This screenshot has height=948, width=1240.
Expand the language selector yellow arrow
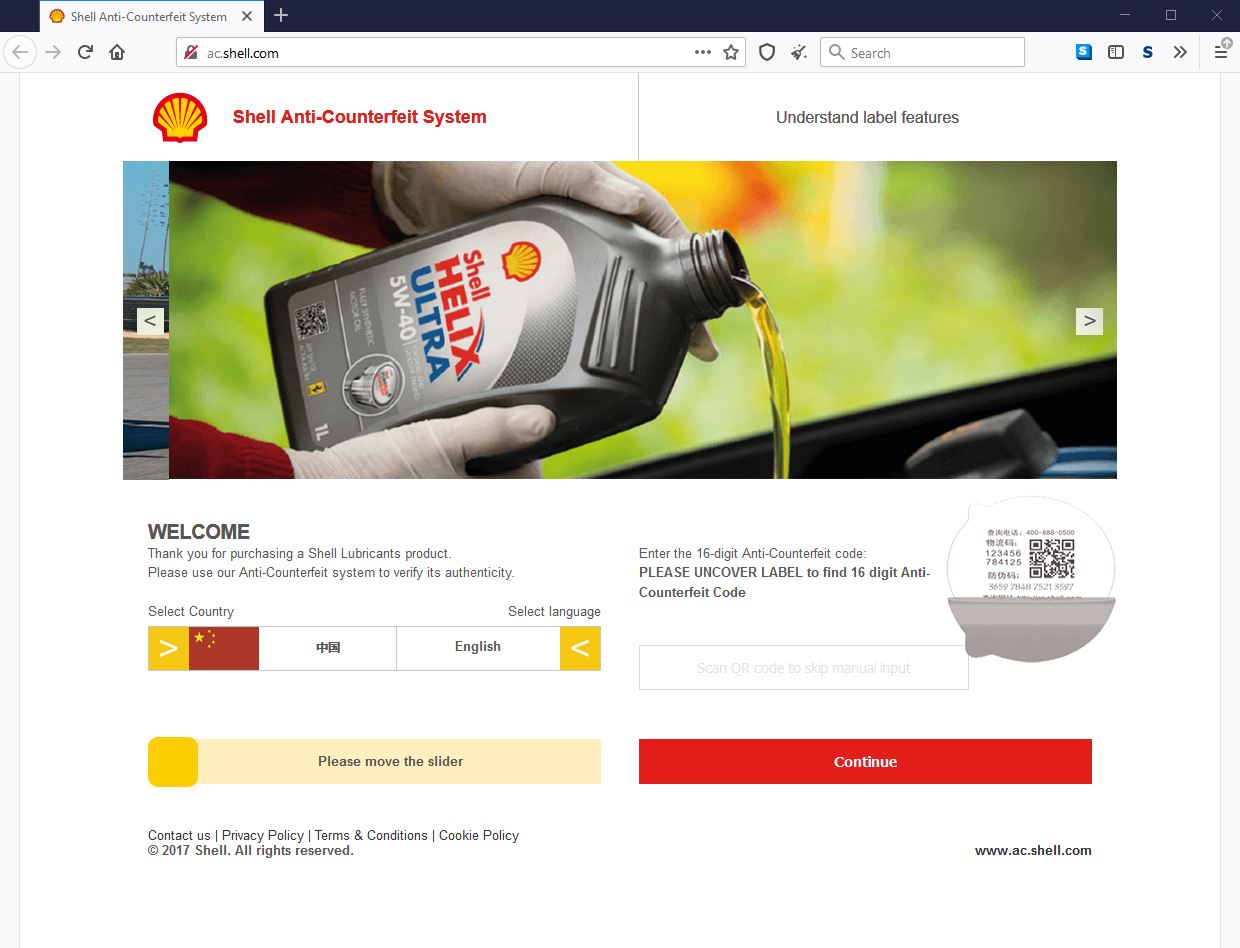tap(580, 648)
